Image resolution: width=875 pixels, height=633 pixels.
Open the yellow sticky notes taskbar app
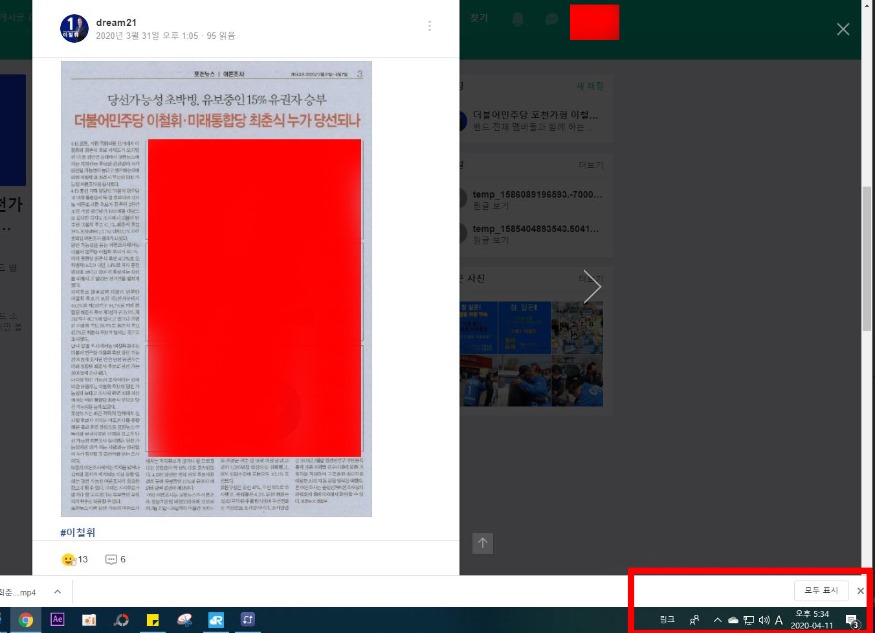(x=152, y=620)
